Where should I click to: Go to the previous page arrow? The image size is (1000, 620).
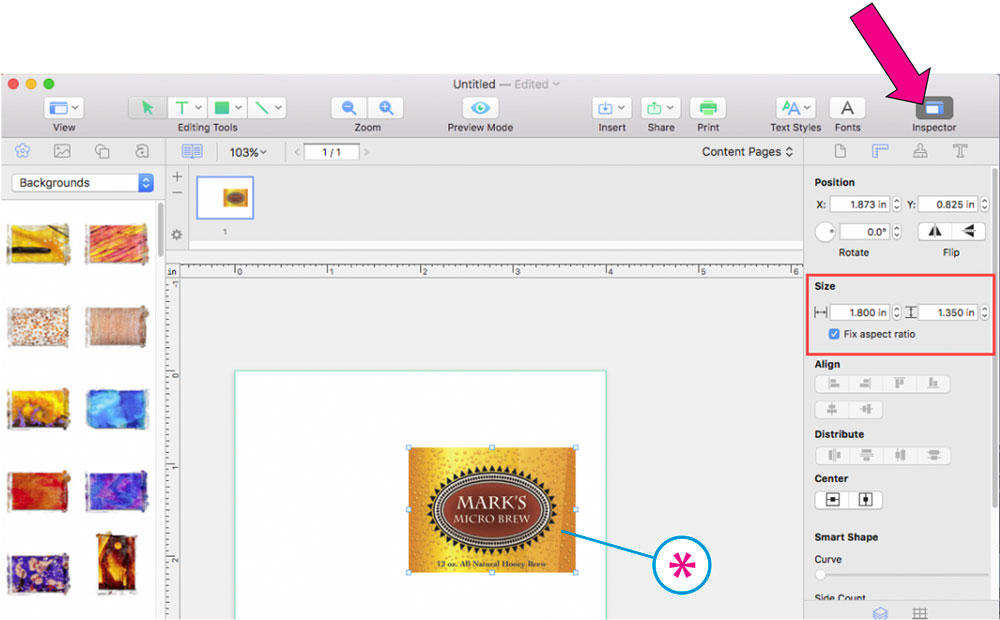[x=297, y=152]
